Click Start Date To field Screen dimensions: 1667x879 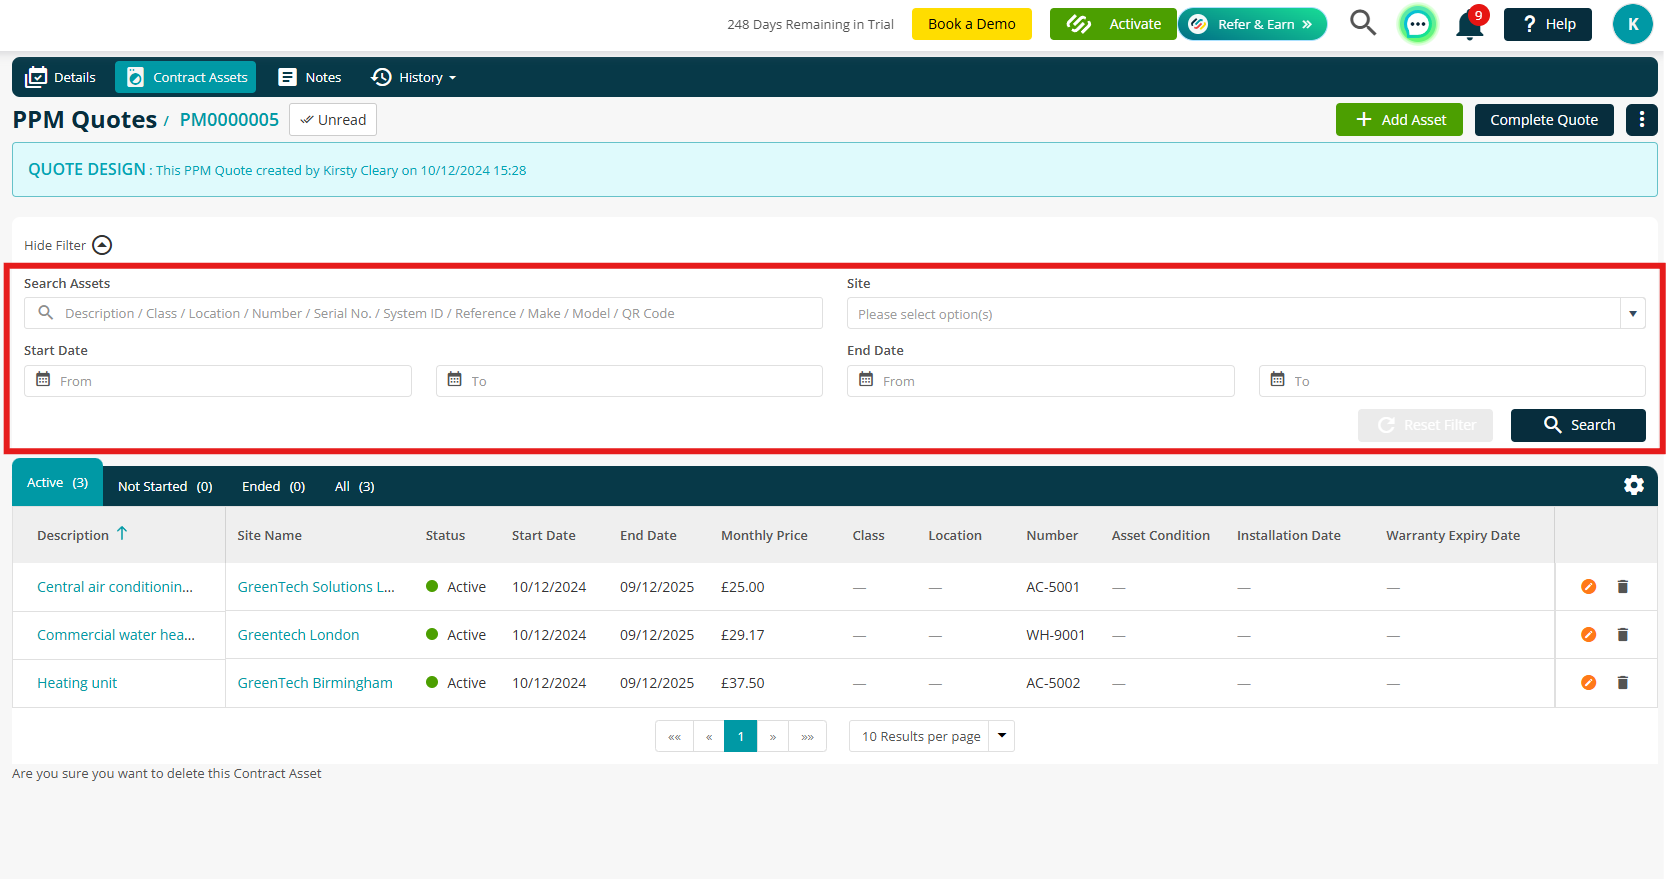[x=629, y=381]
